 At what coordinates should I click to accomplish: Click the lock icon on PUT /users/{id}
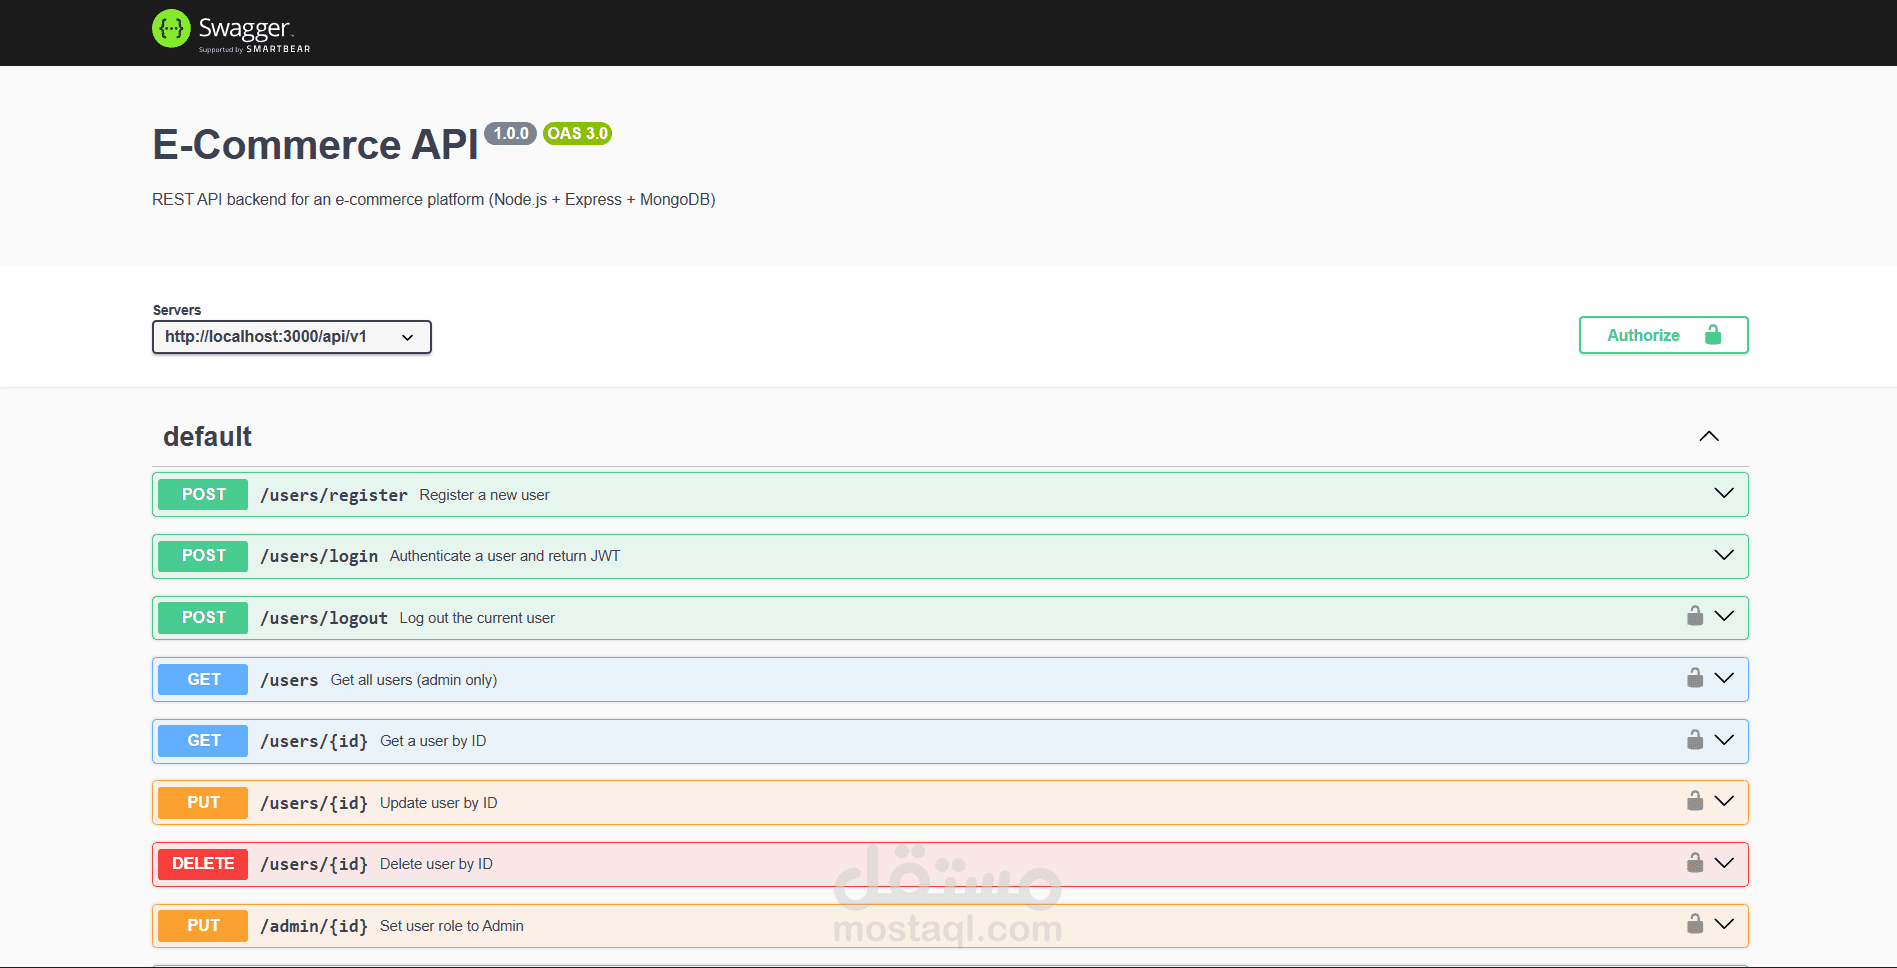[x=1694, y=801]
